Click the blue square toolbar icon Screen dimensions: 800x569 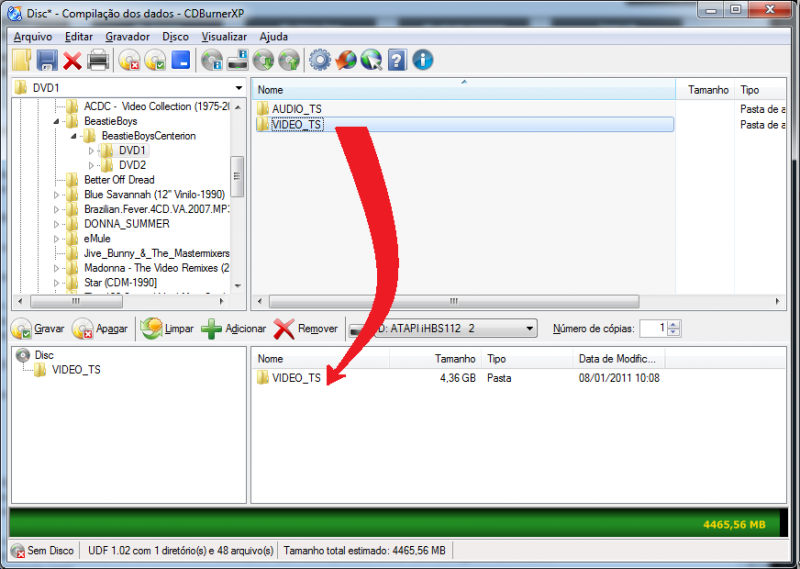coord(181,60)
